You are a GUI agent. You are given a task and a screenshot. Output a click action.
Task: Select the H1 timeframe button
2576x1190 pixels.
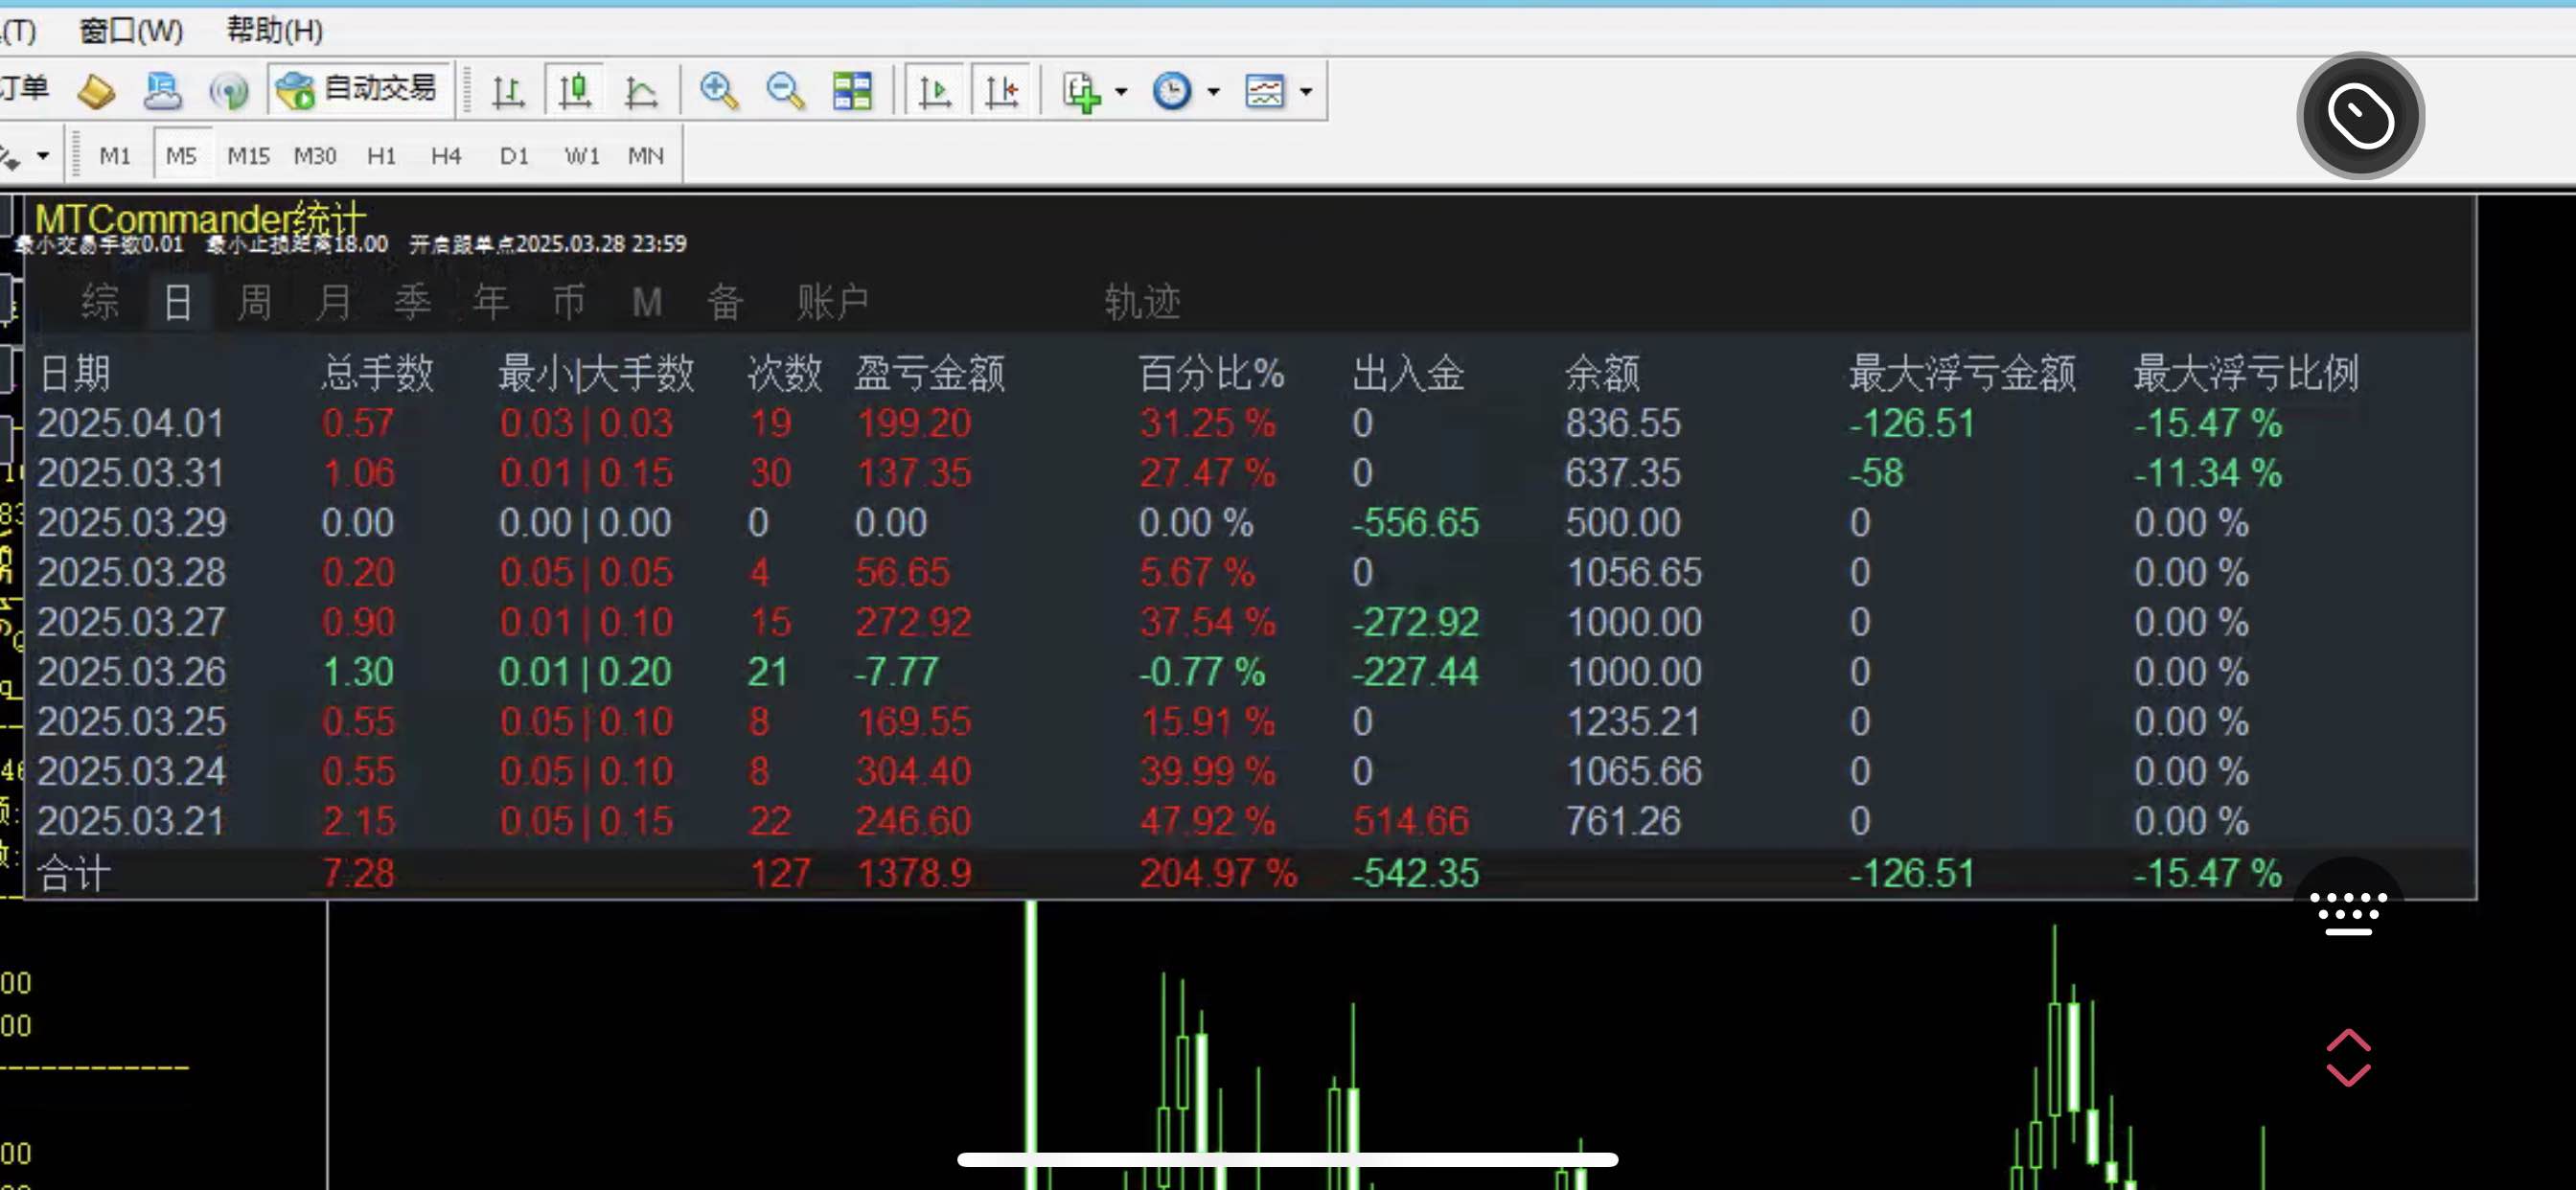(x=381, y=156)
